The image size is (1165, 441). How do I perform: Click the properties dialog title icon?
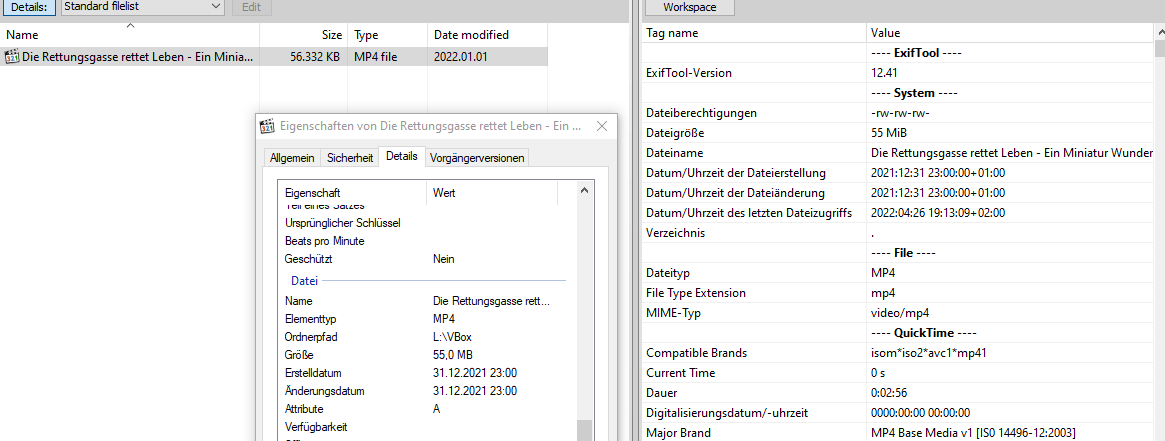point(267,126)
